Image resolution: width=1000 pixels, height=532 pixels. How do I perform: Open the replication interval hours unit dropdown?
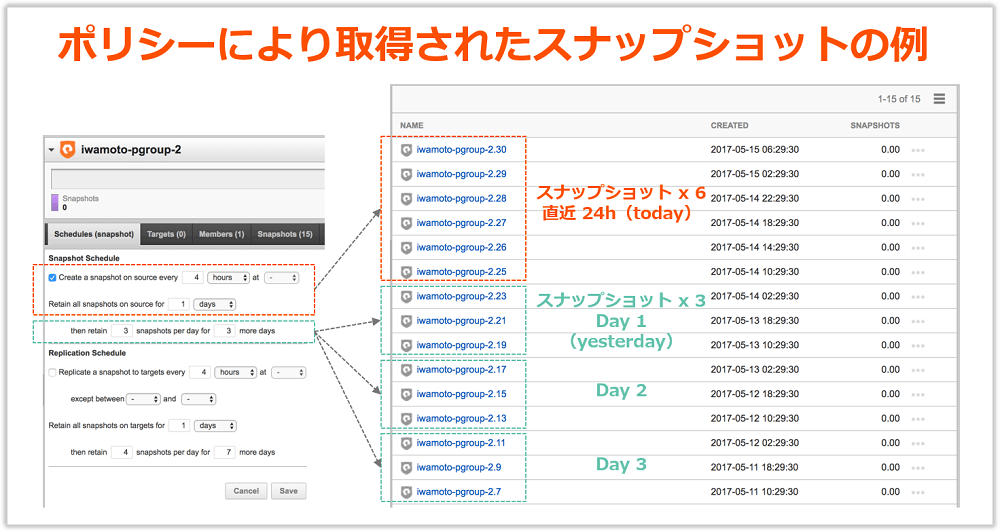(x=235, y=373)
